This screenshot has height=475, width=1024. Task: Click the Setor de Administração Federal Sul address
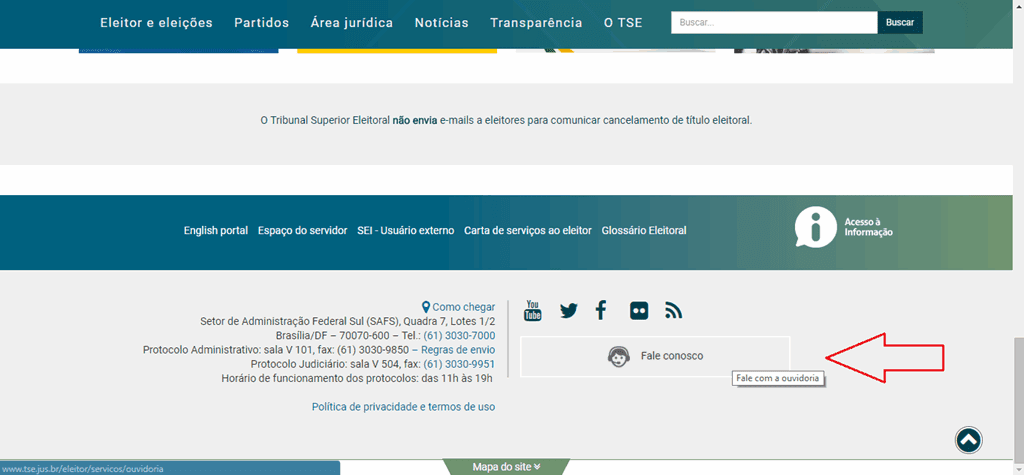(347, 321)
